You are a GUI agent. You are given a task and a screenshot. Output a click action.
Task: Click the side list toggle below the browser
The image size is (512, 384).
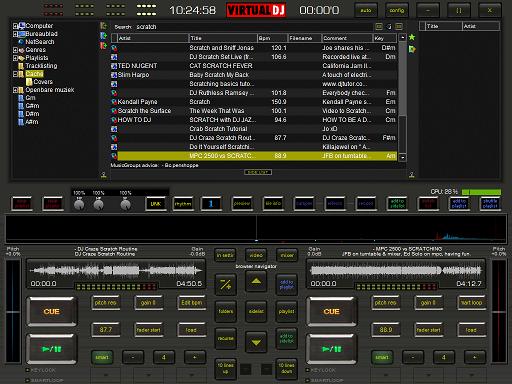point(258,172)
